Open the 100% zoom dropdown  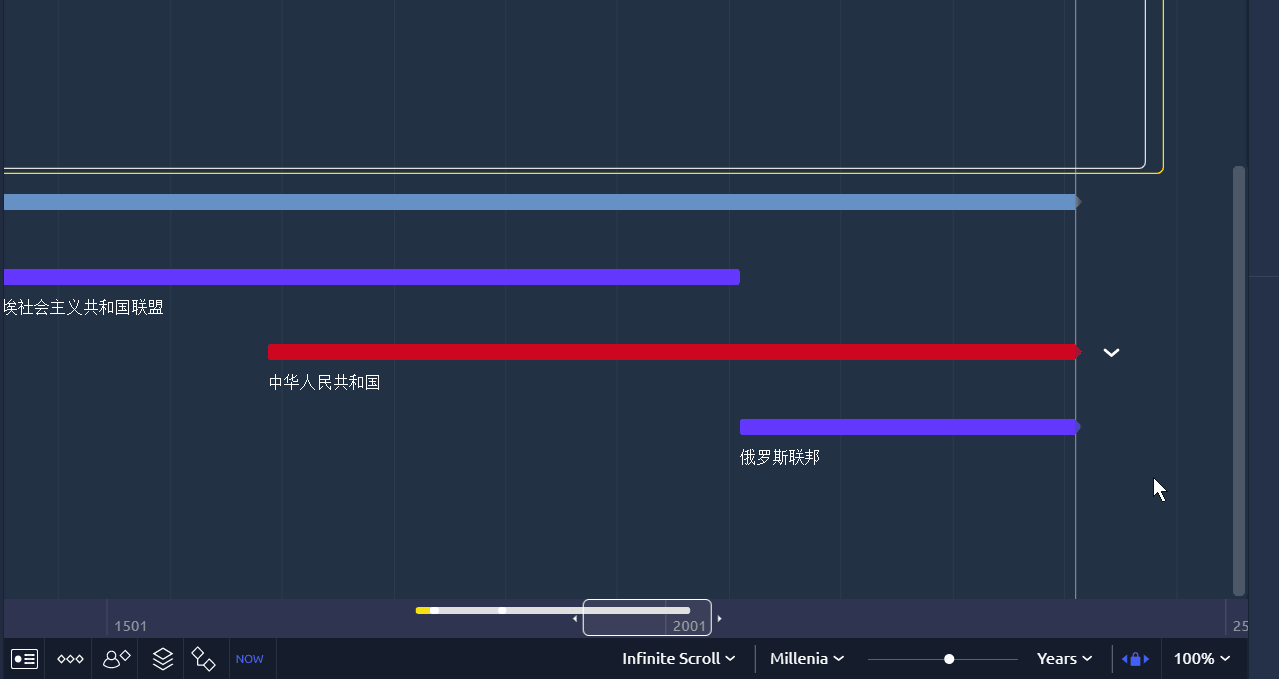(1202, 658)
